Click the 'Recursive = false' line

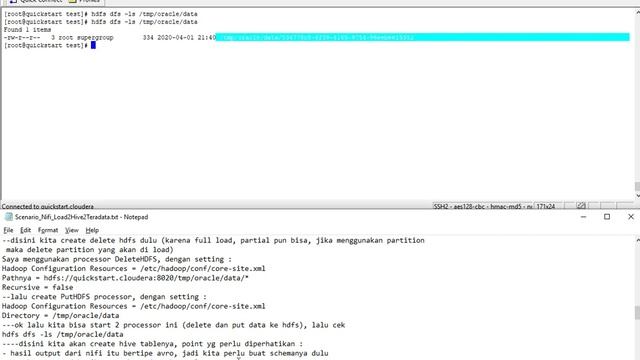point(38,287)
